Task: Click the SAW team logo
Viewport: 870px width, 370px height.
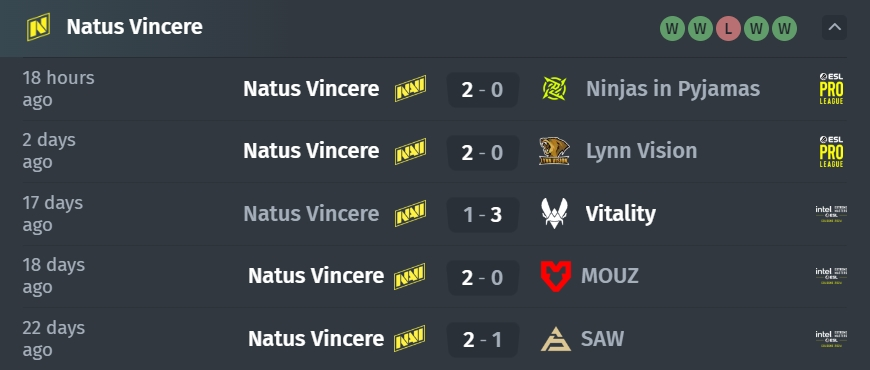Action: click(555, 338)
